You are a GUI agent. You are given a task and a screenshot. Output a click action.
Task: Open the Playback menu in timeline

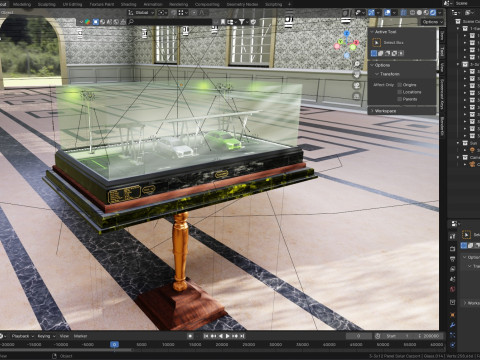pyautogui.click(x=22, y=336)
